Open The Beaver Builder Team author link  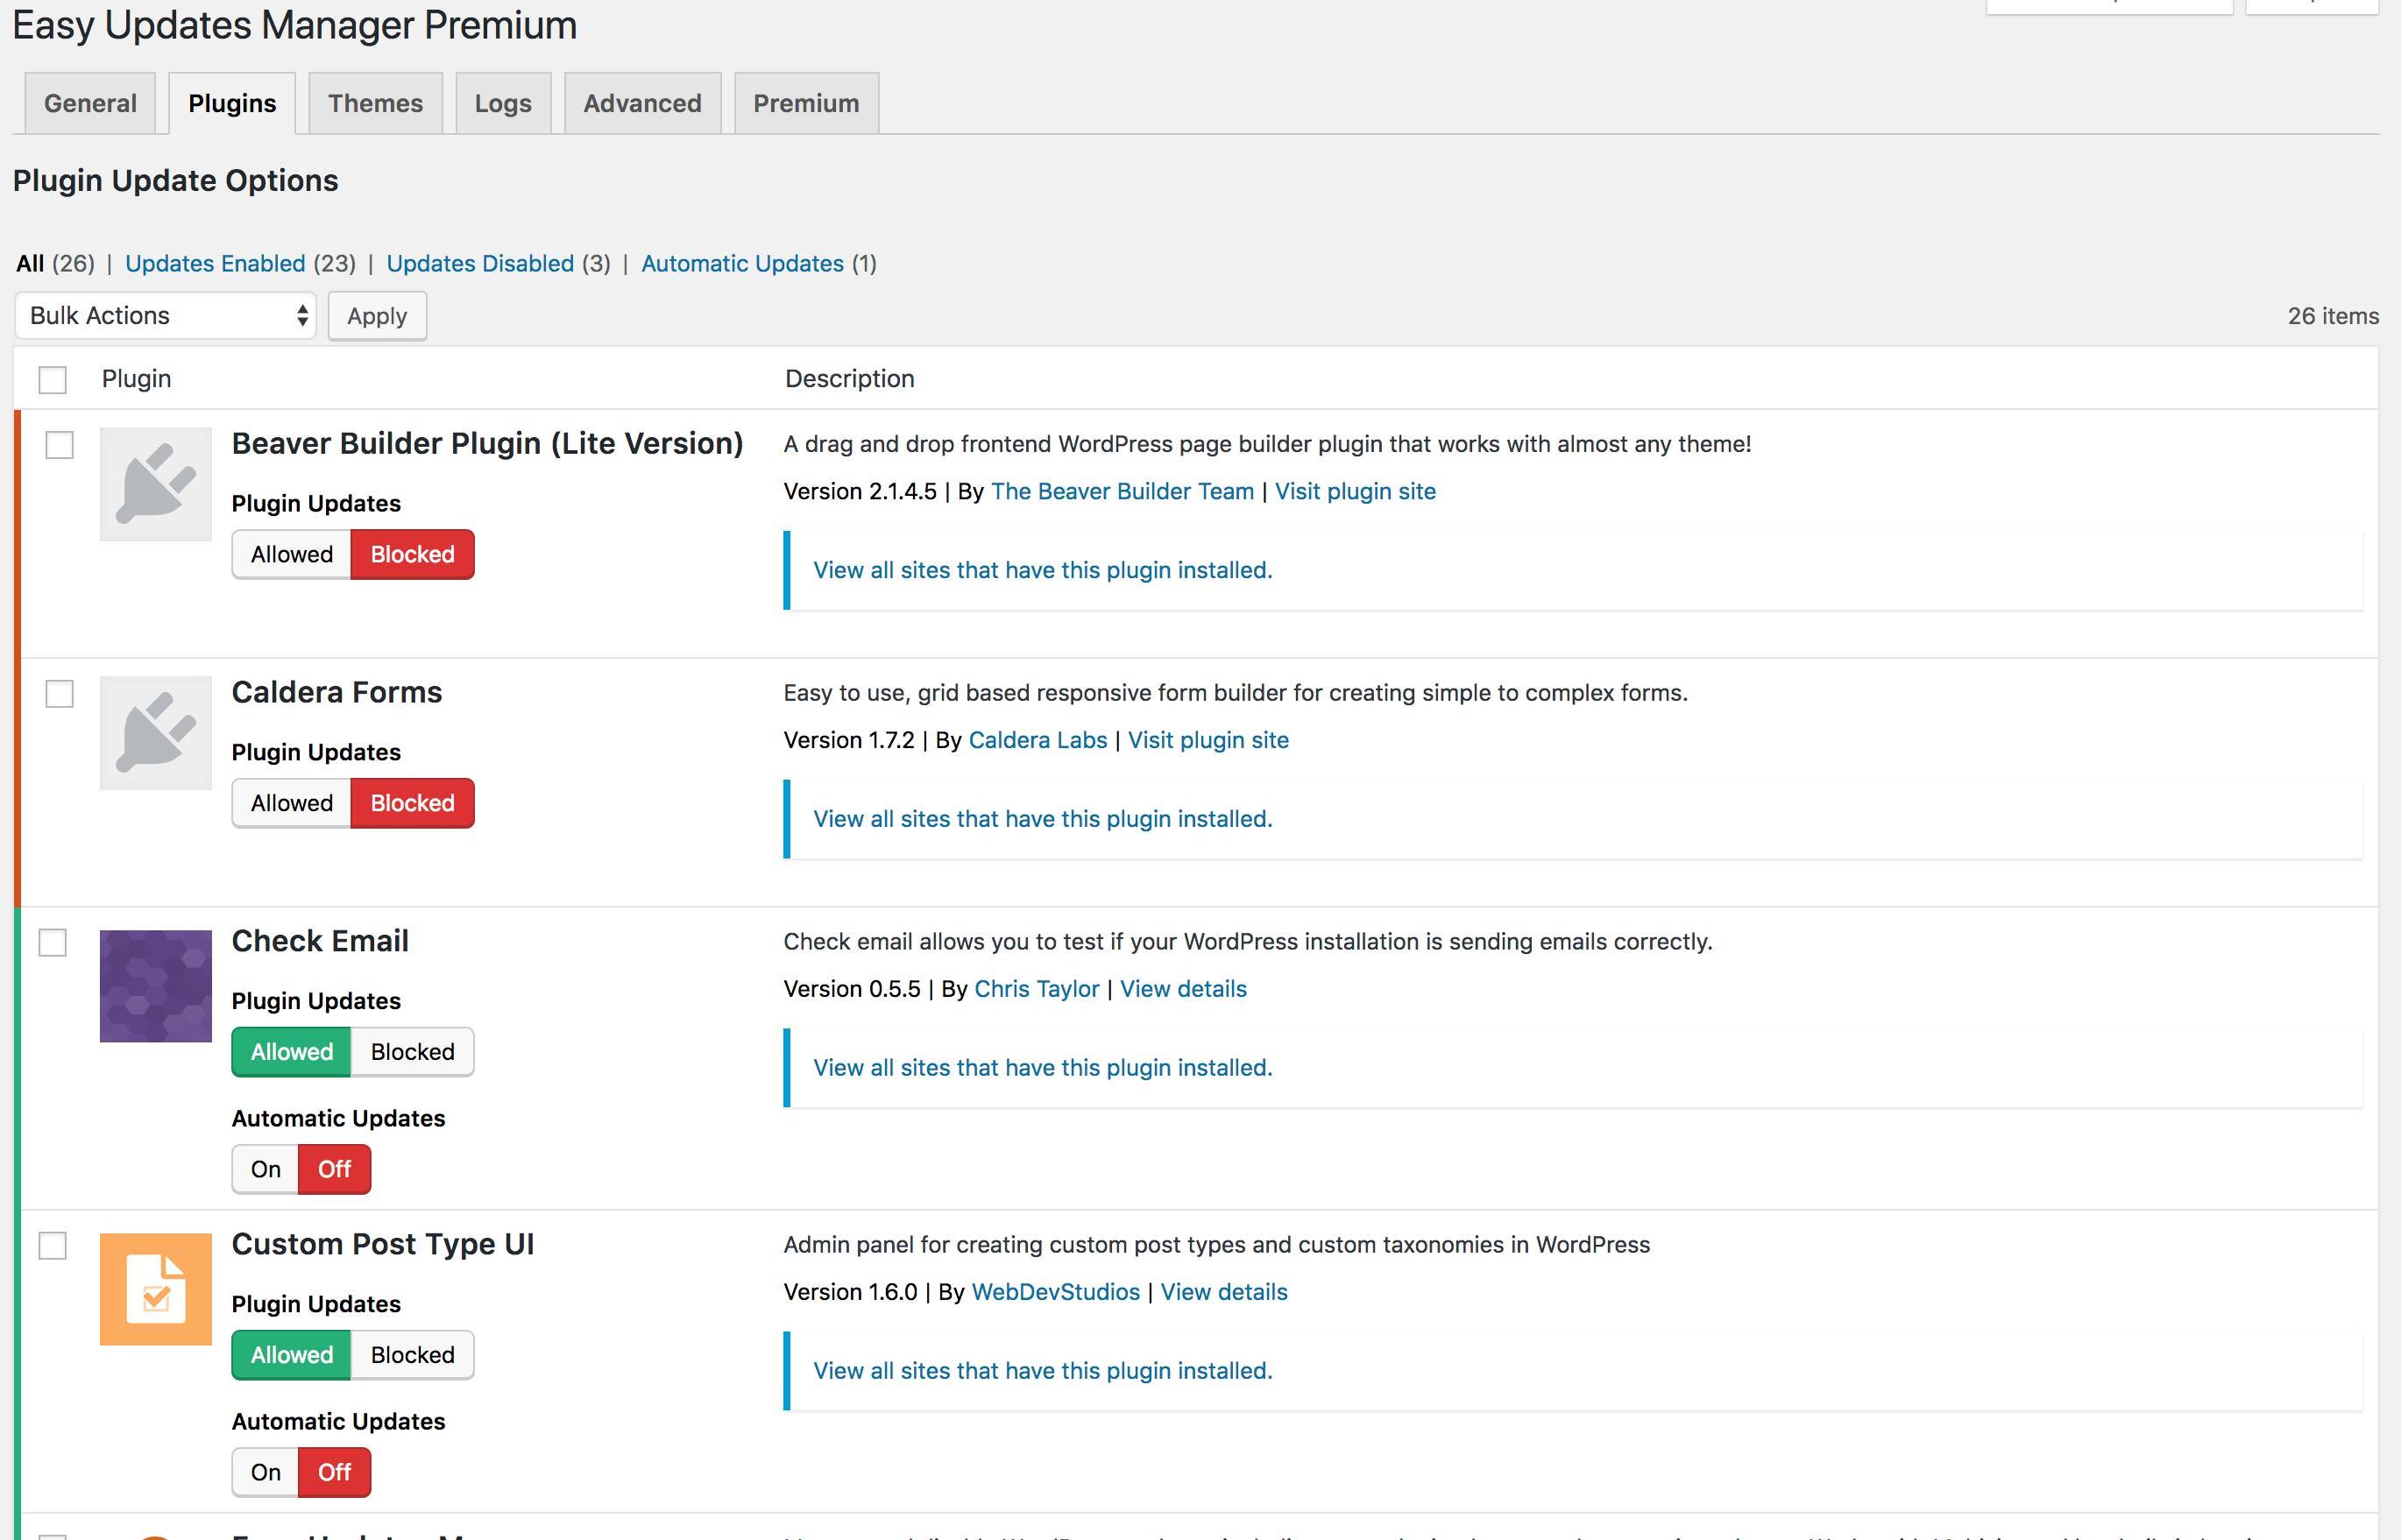click(x=1122, y=491)
